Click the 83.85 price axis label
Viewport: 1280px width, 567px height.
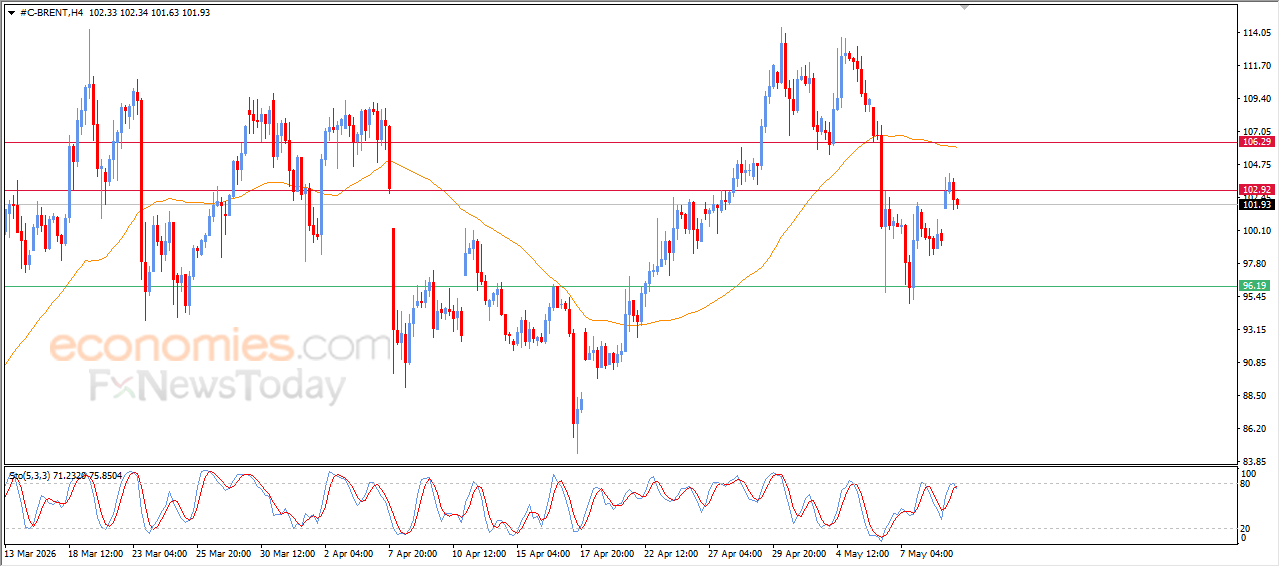coord(1254,462)
